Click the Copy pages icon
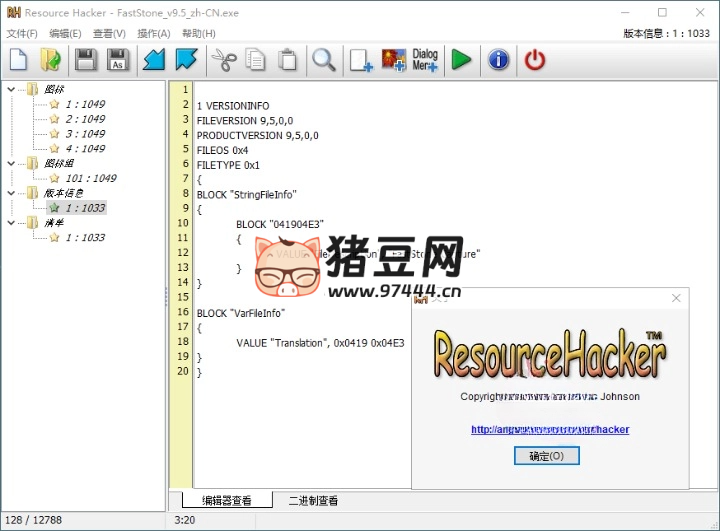Viewport: 720px width, 531px height. (x=255, y=60)
